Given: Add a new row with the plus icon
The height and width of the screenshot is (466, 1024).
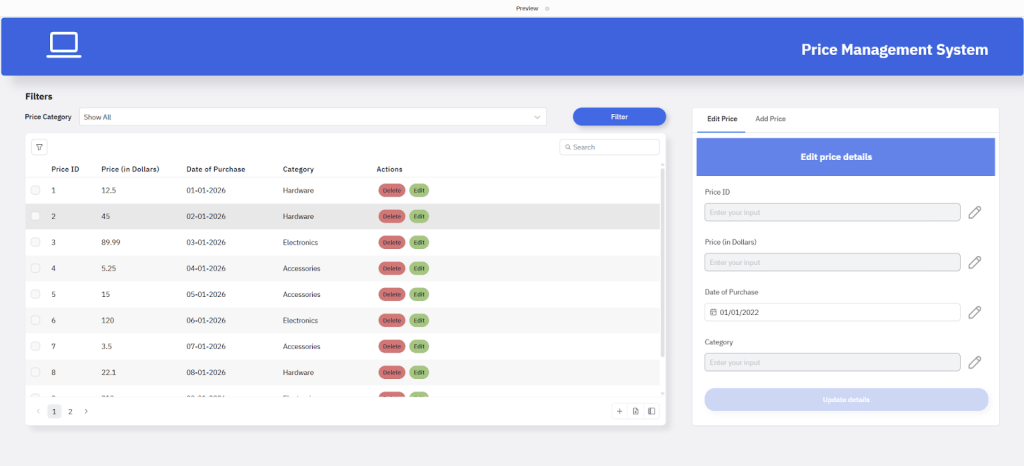Looking at the screenshot, I should point(619,411).
